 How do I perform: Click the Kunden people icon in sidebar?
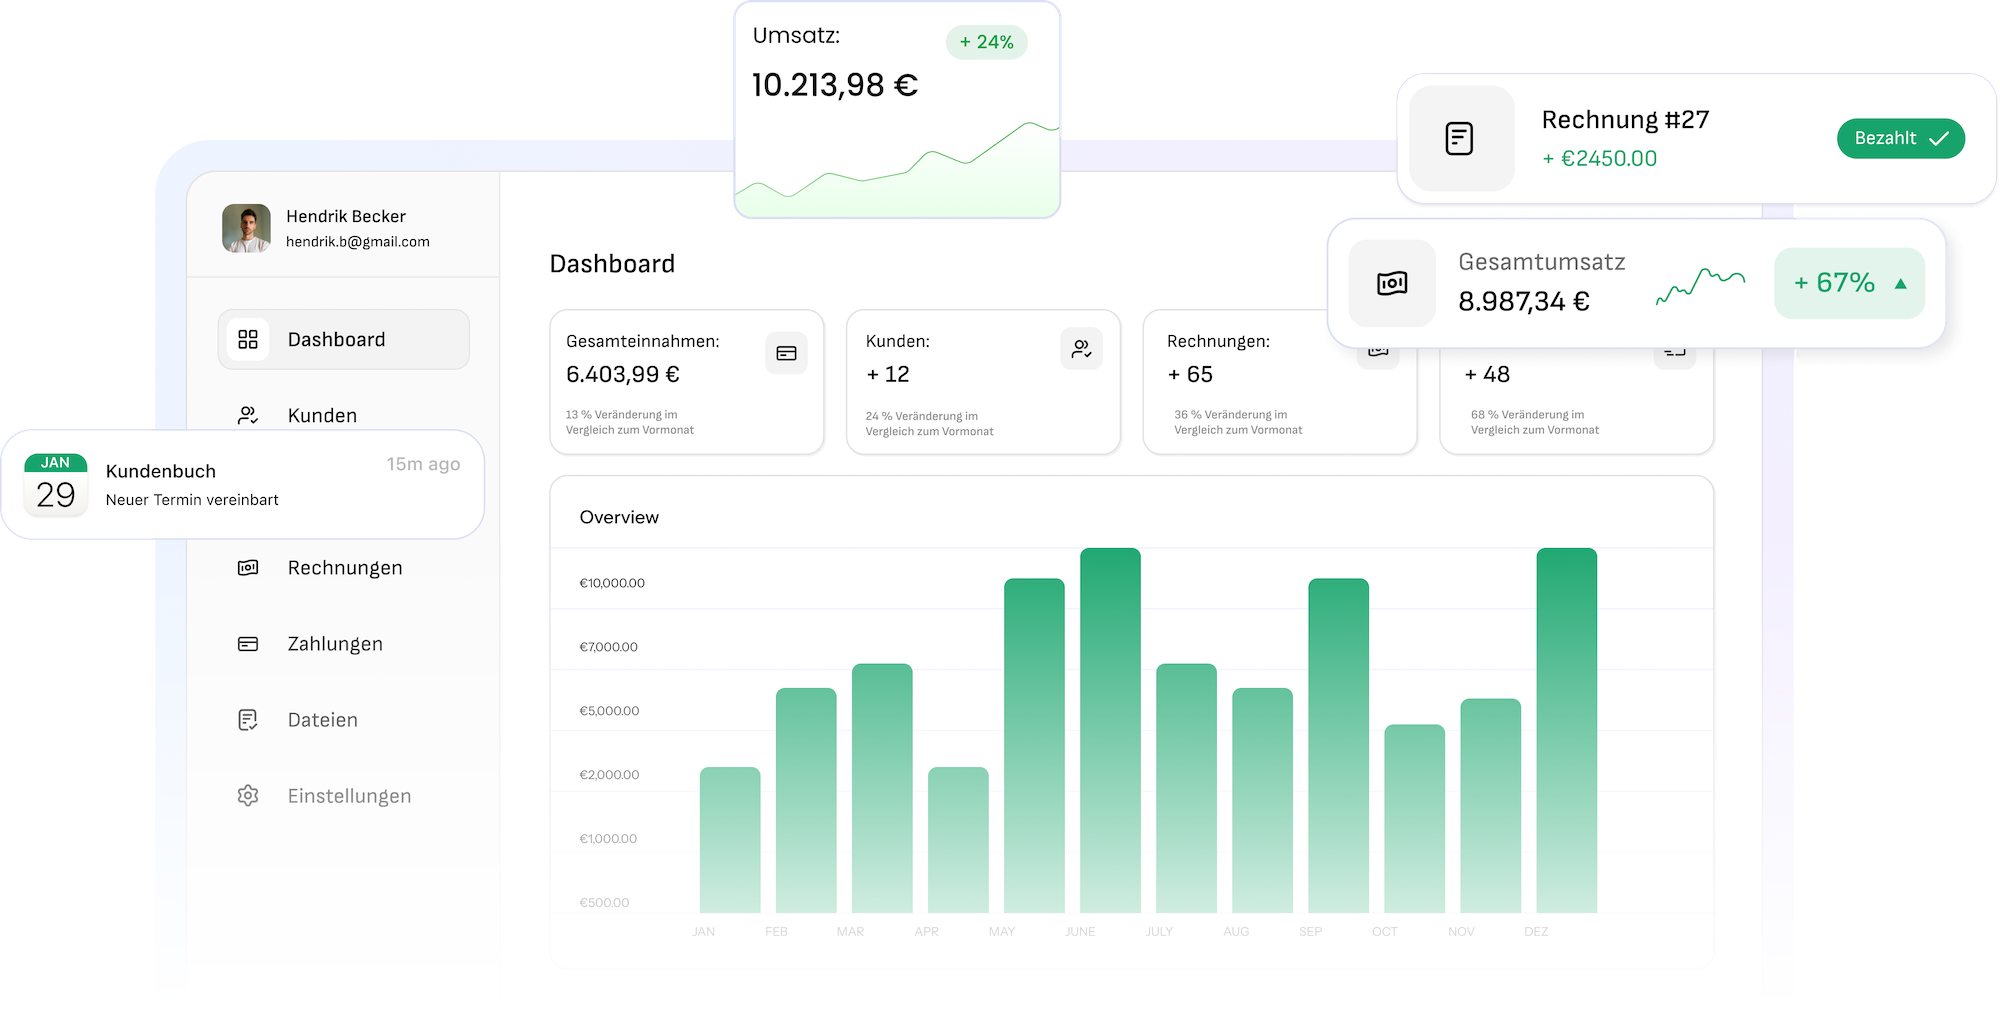tap(248, 415)
